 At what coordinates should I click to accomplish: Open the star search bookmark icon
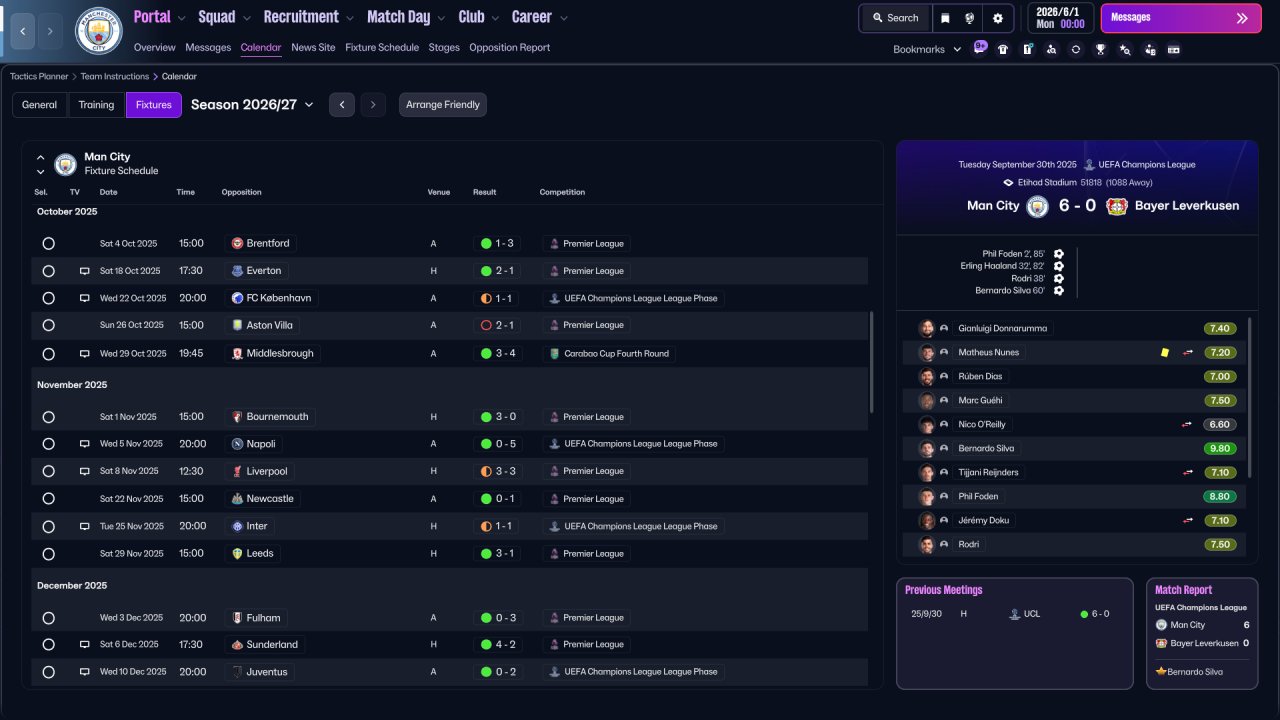pyautogui.click(x=1125, y=49)
